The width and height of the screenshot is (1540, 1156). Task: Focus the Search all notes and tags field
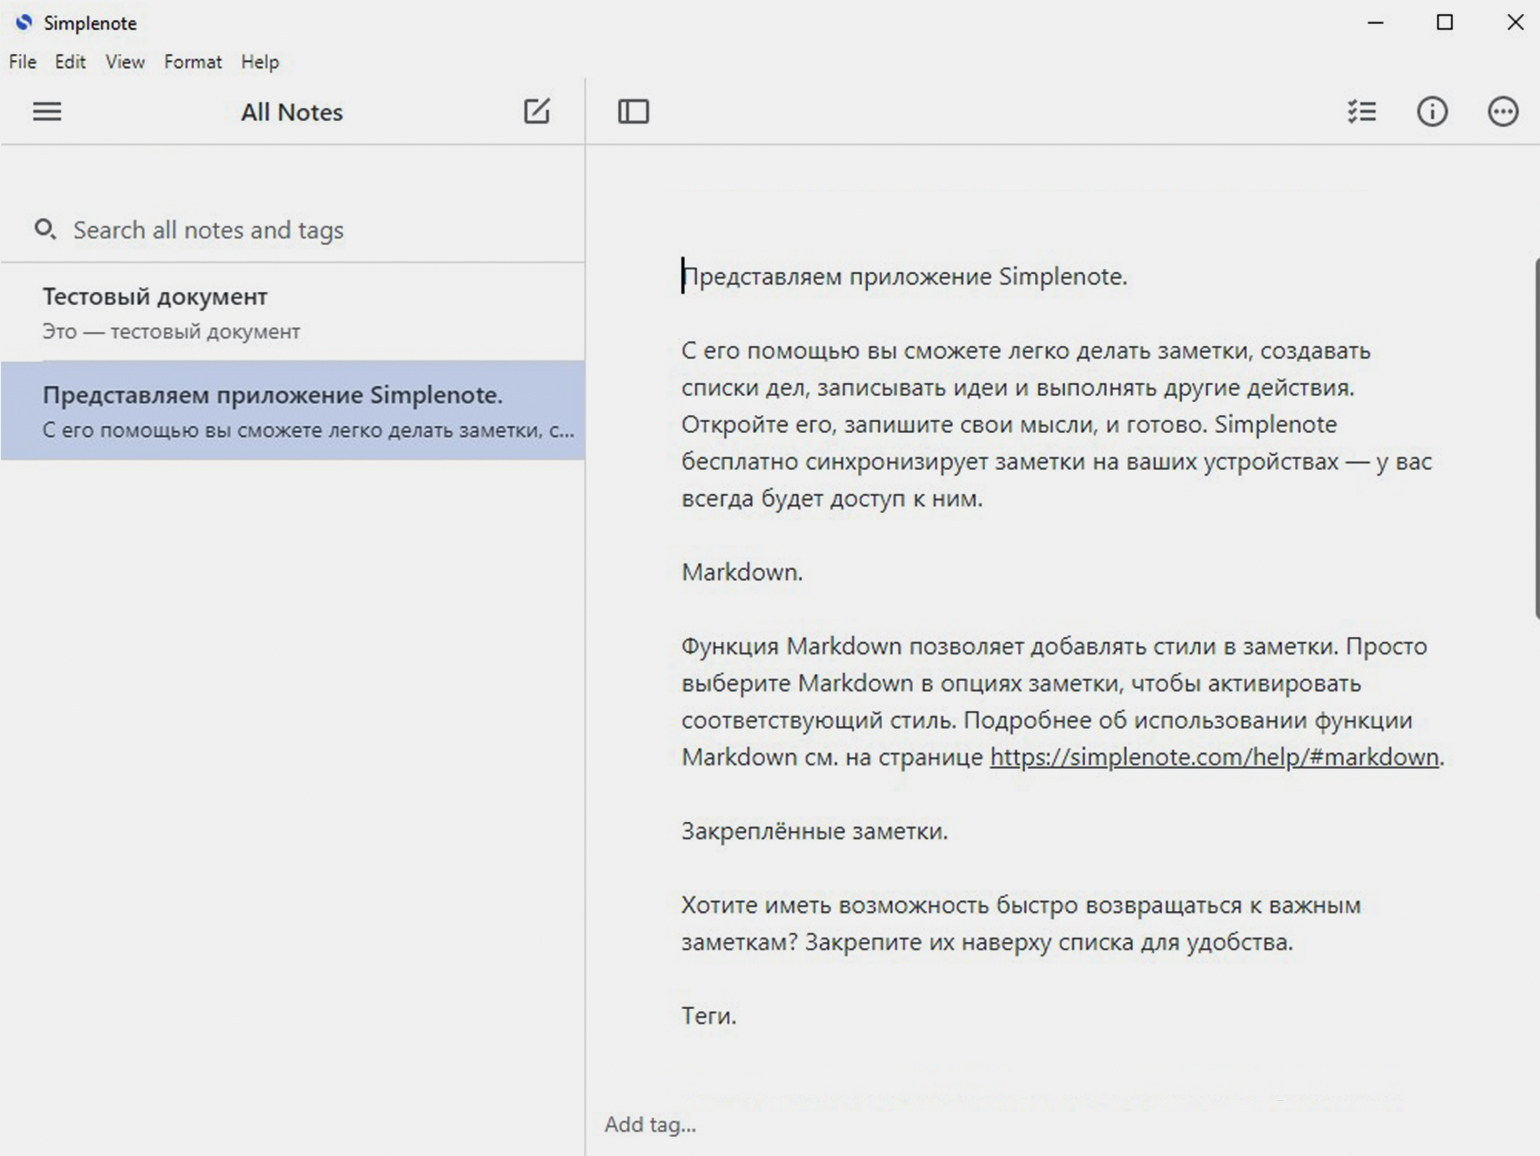click(292, 230)
